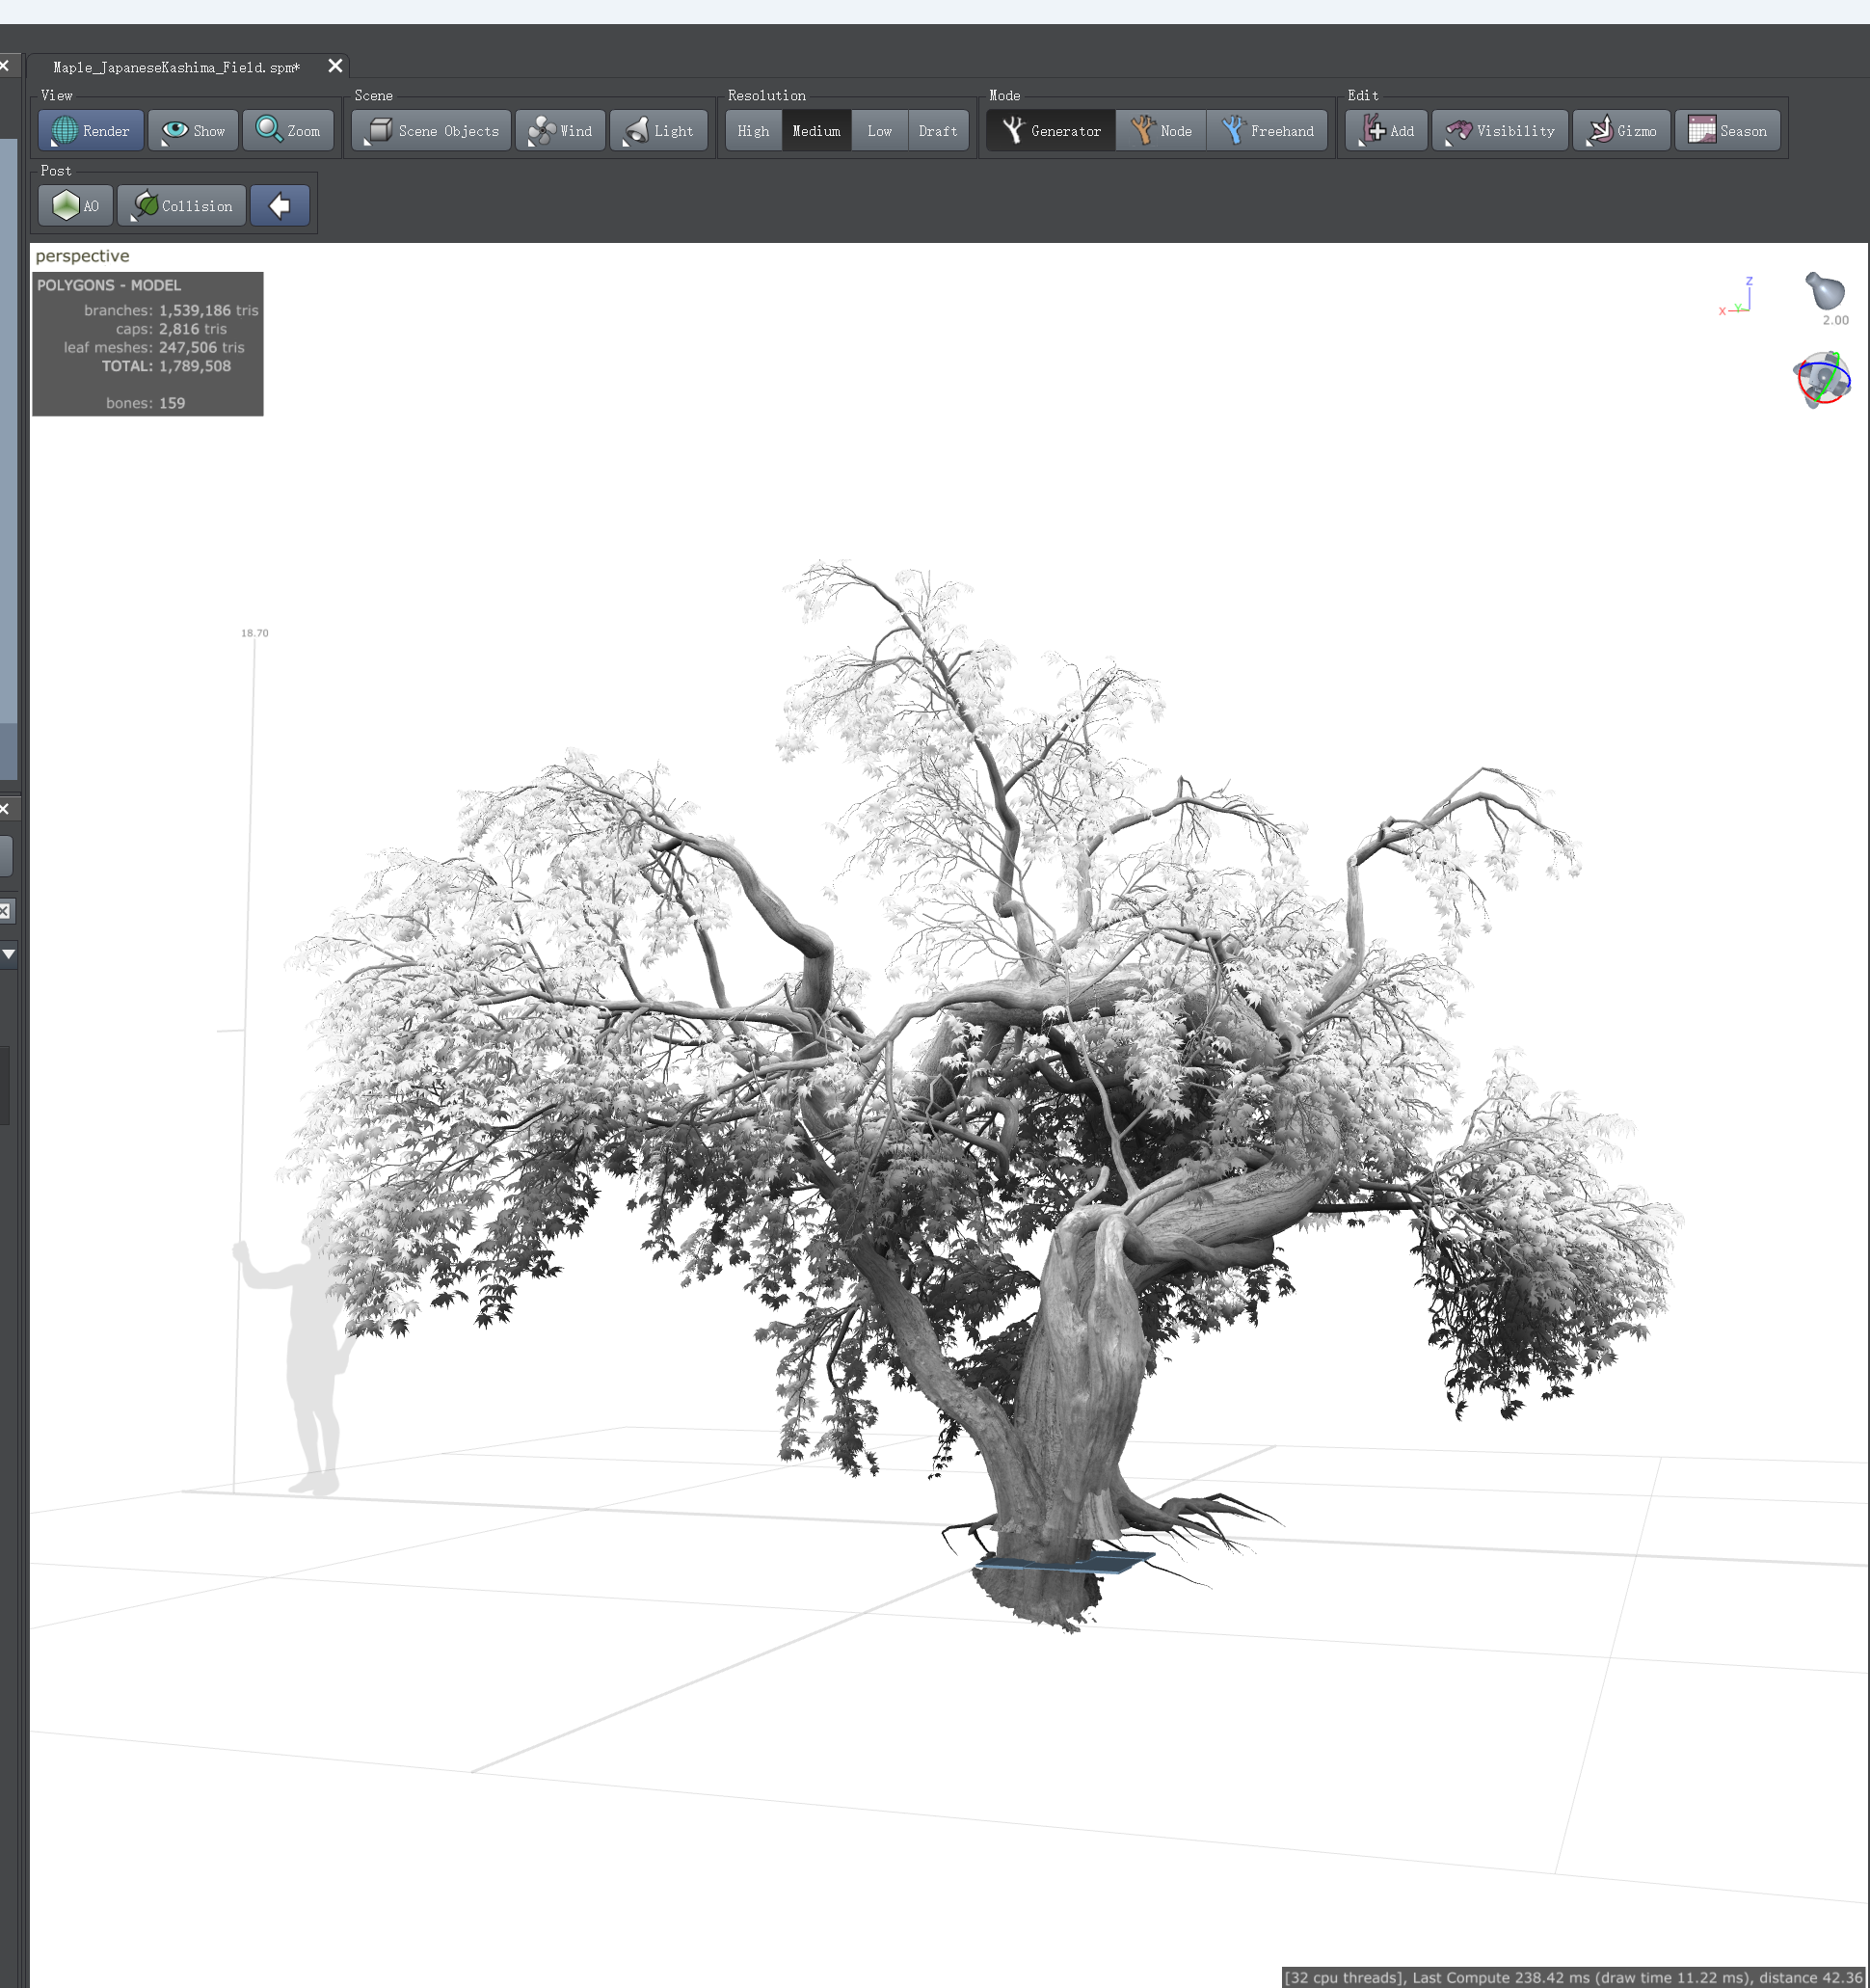The height and width of the screenshot is (1988, 1870).
Task: Select Generator mode
Action: tap(1051, 131)
